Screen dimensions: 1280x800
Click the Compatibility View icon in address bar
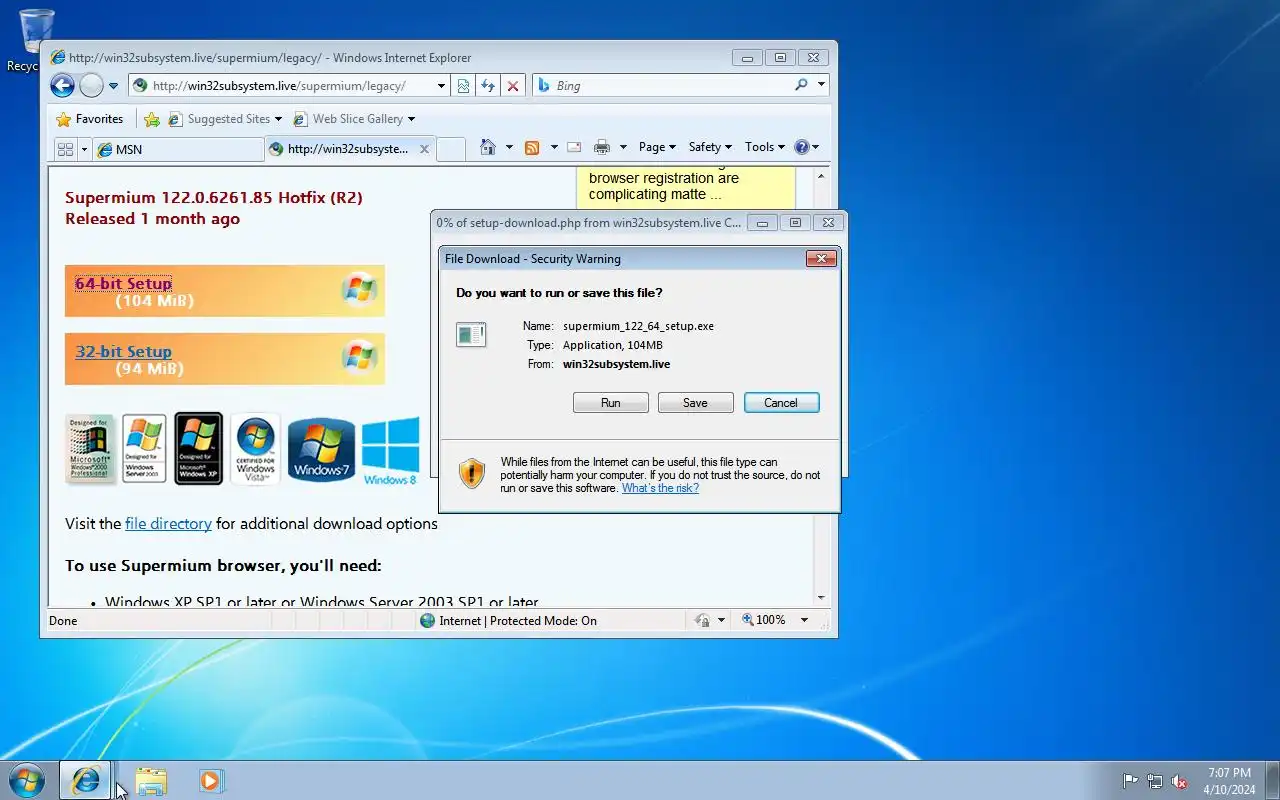(463, 86)
